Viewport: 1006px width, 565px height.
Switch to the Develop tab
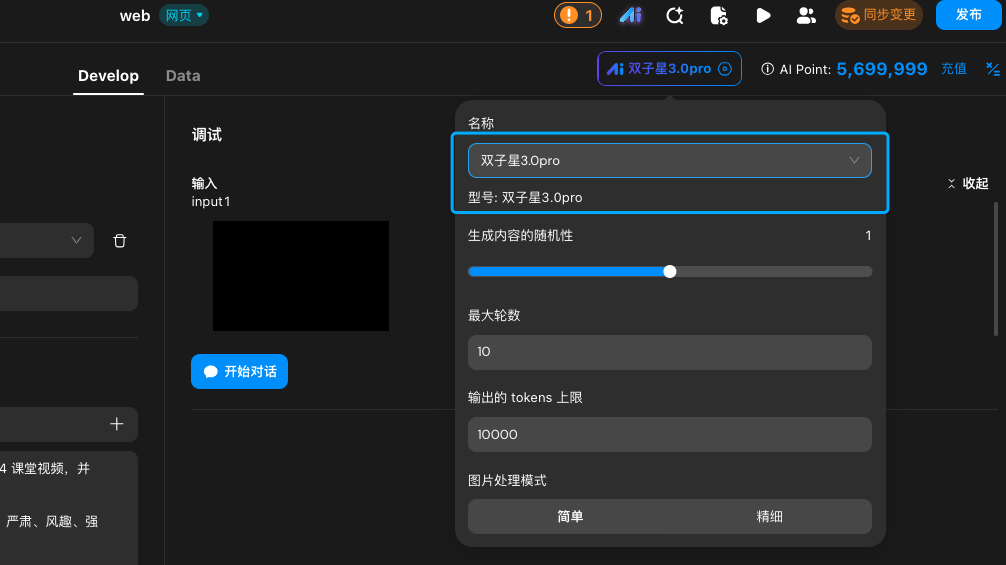(x=108, y=76)
